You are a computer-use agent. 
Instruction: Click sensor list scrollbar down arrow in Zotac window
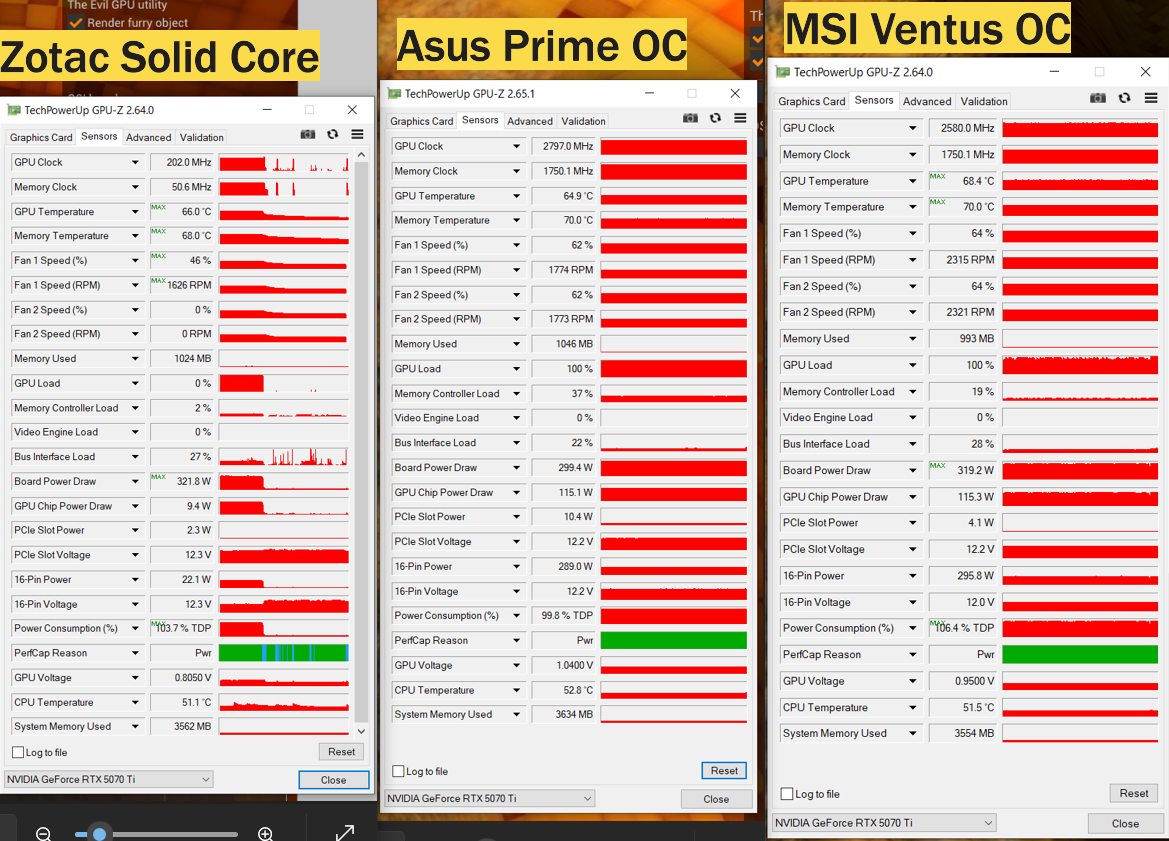(x=362, y=731)
